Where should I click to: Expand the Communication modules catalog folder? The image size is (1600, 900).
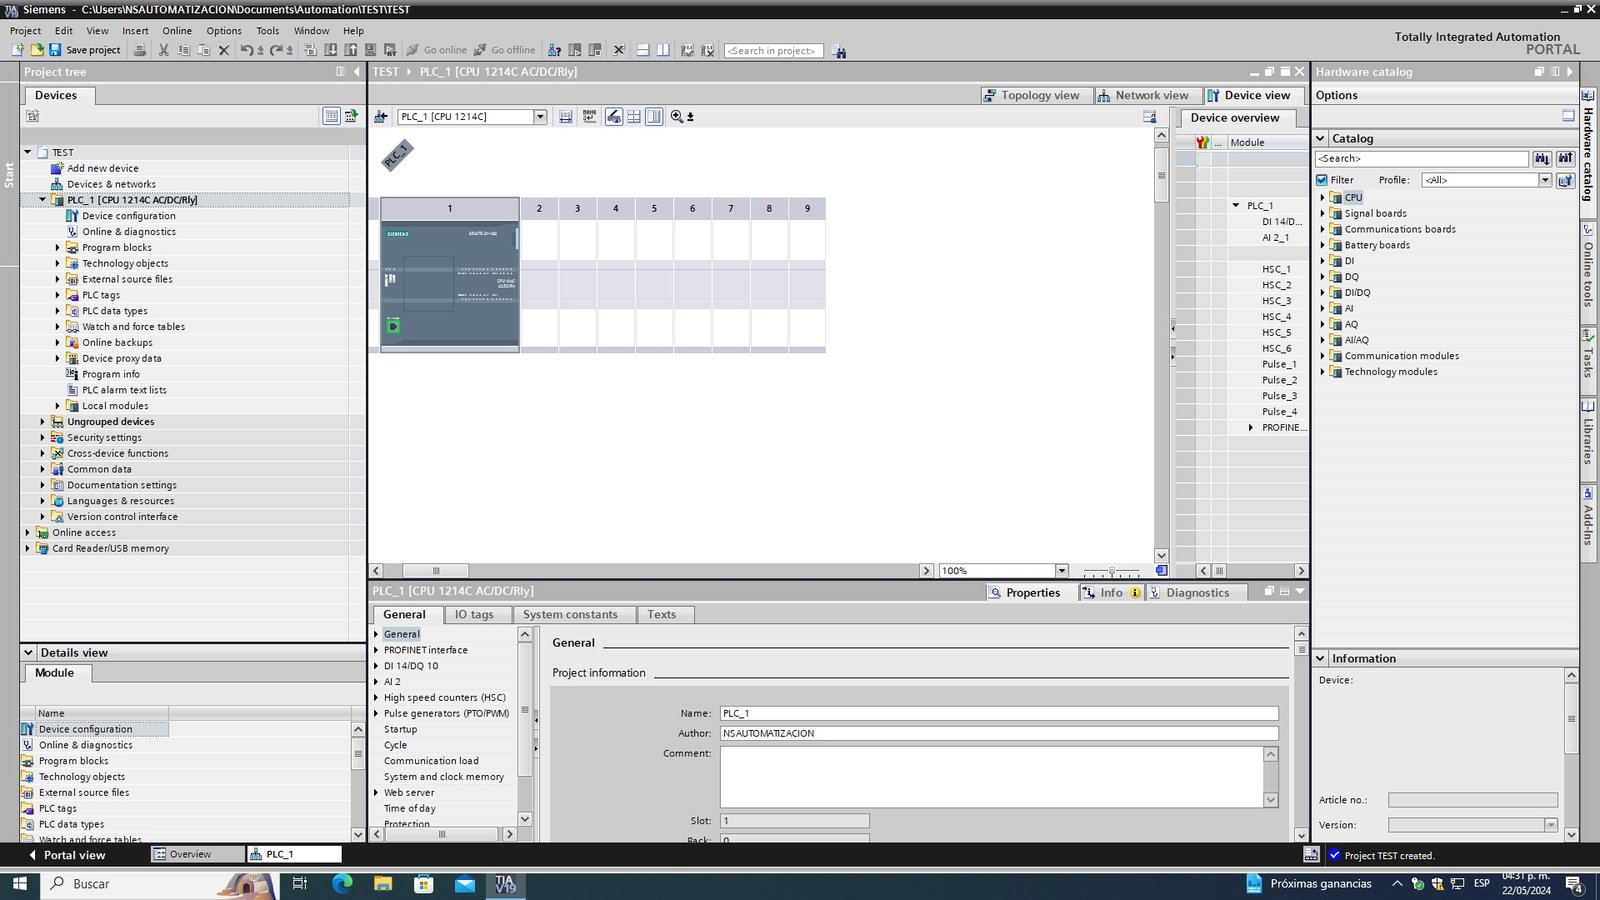[1322, 356]
